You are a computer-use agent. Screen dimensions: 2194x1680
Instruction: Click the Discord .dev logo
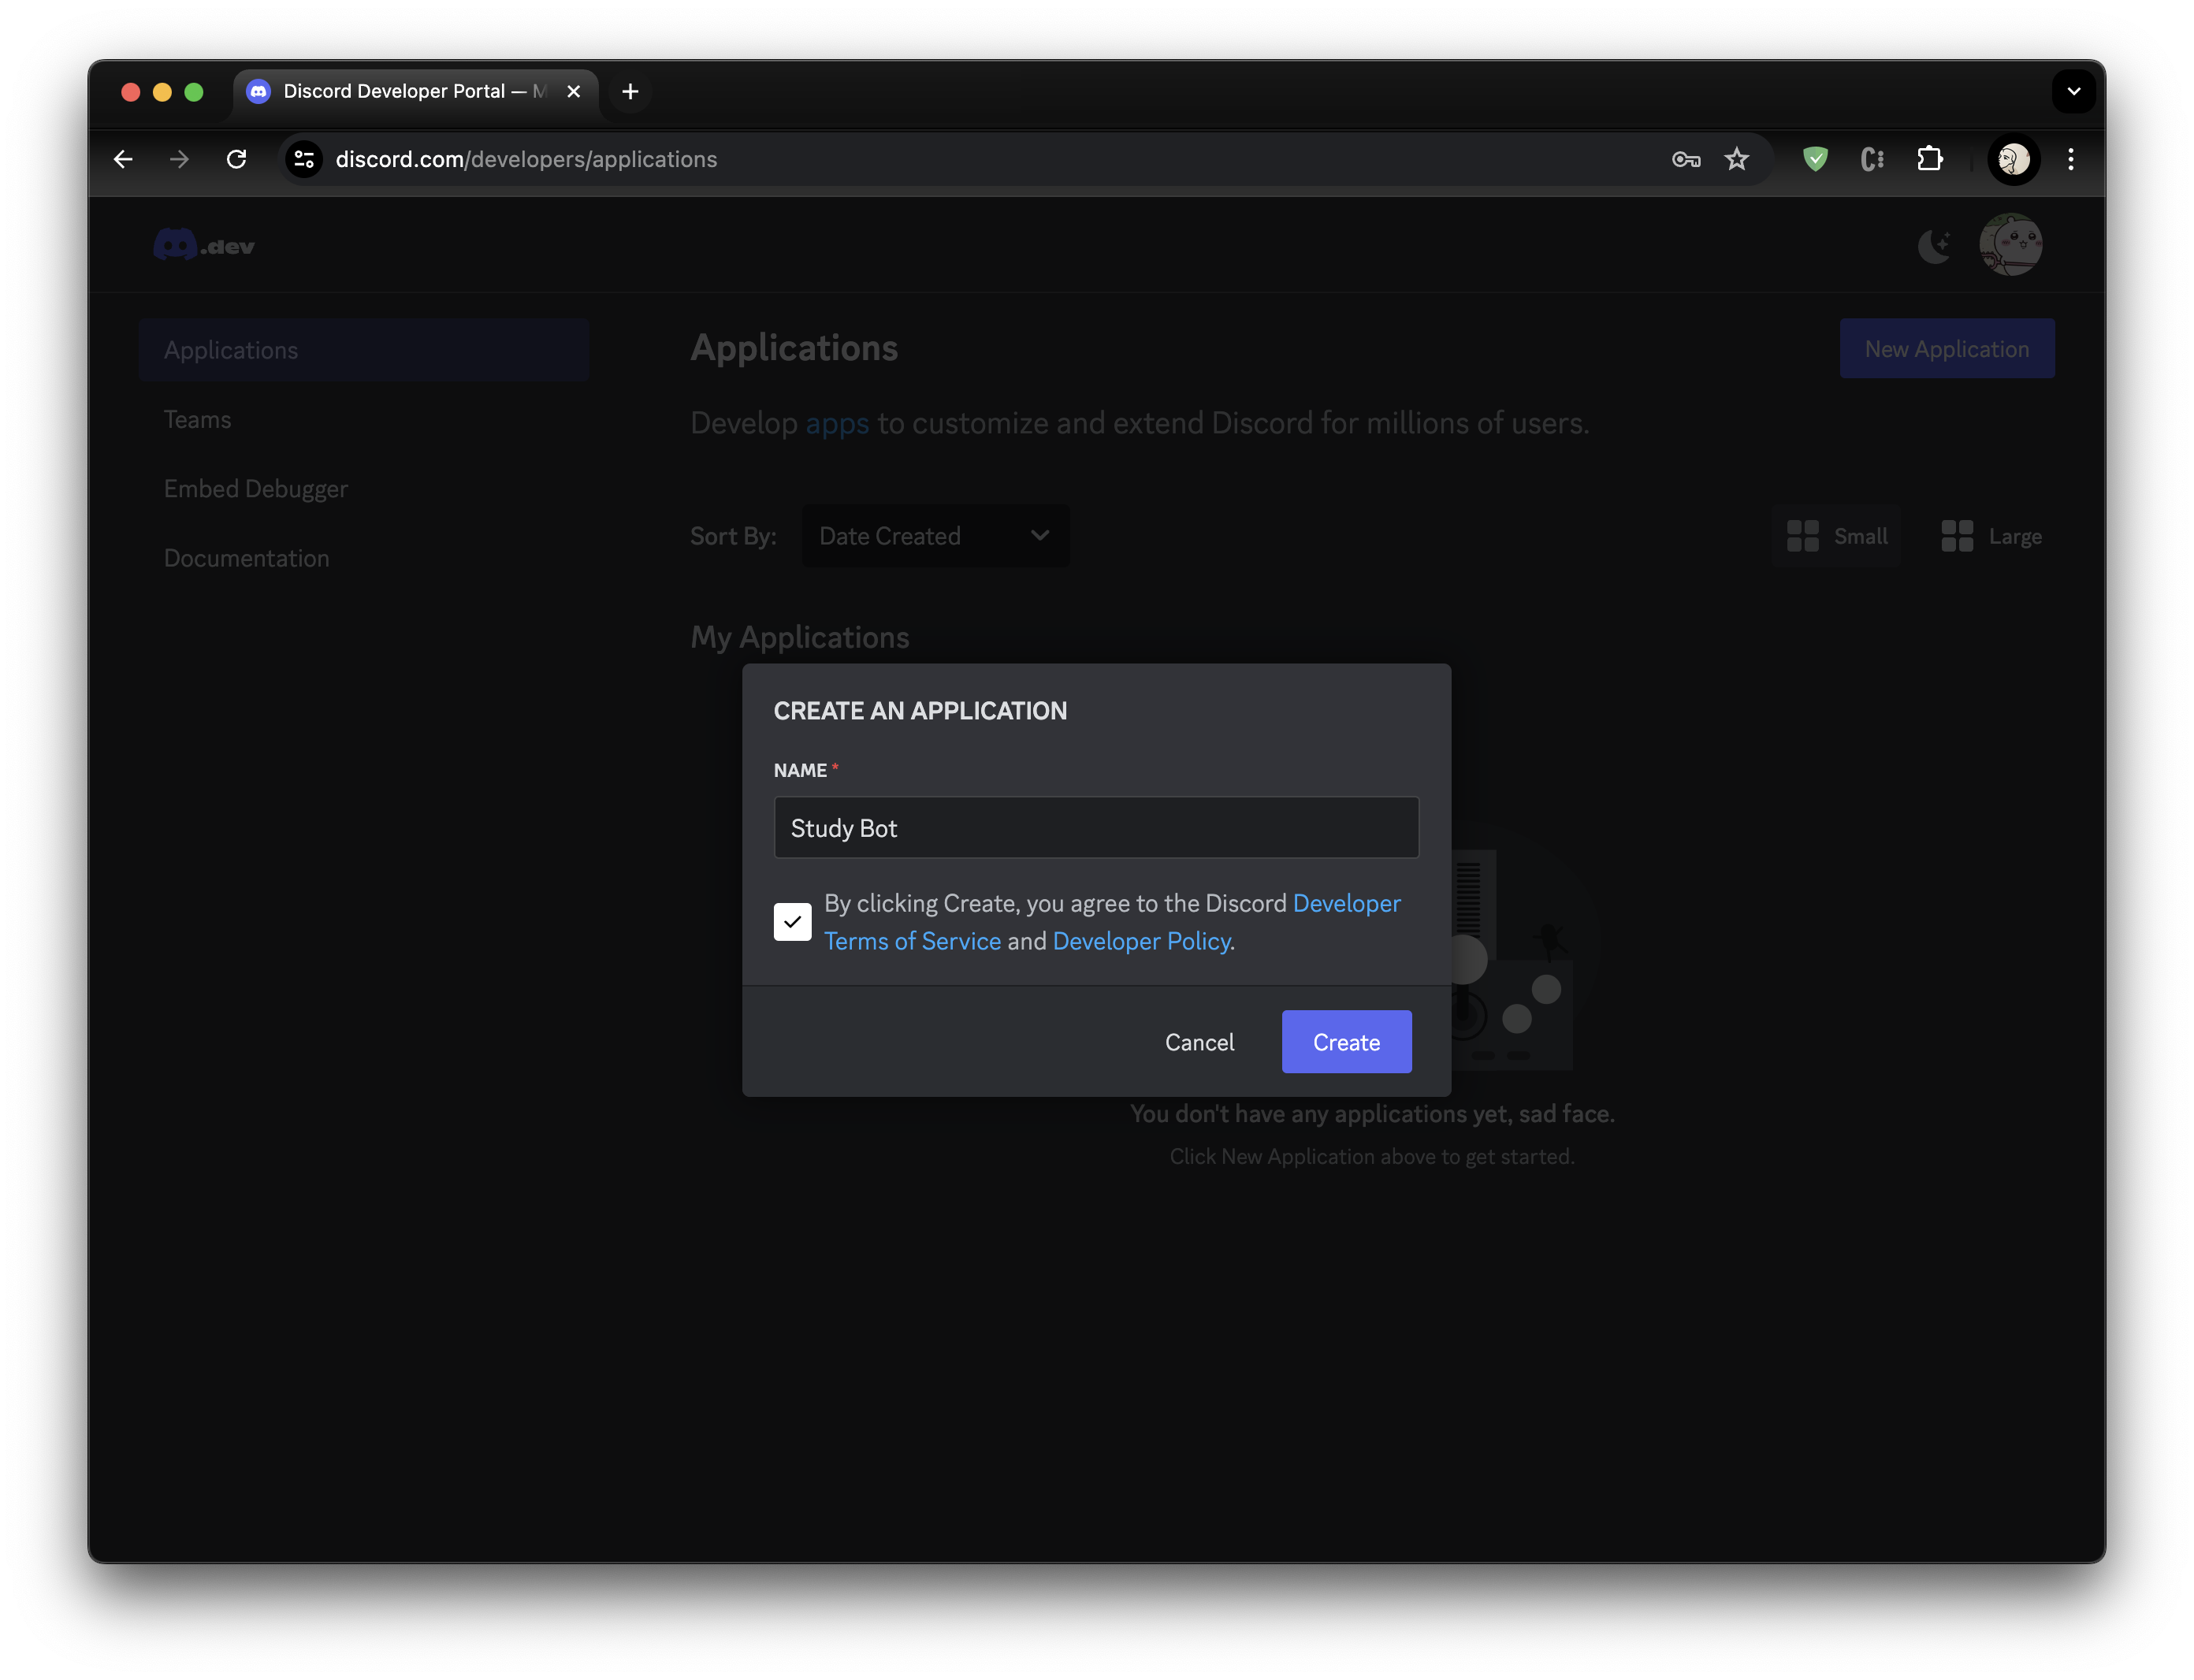coord(204,245)
